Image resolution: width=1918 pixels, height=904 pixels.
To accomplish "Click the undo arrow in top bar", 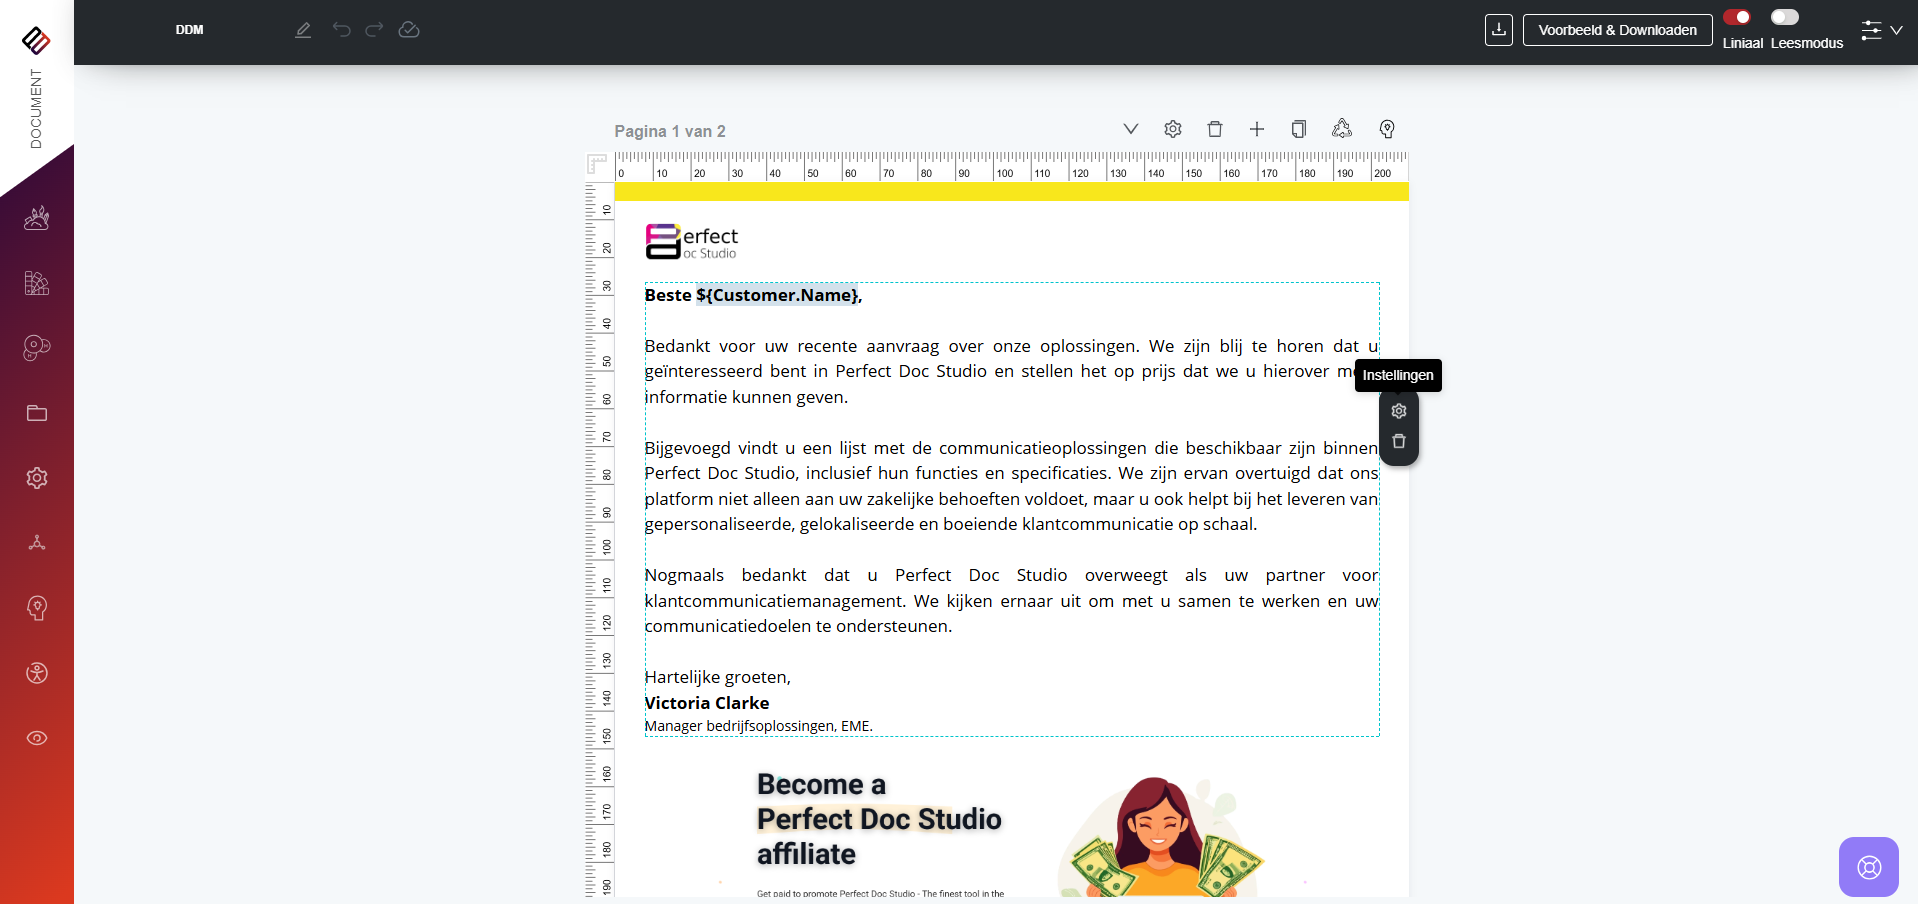I will [342, 30].
